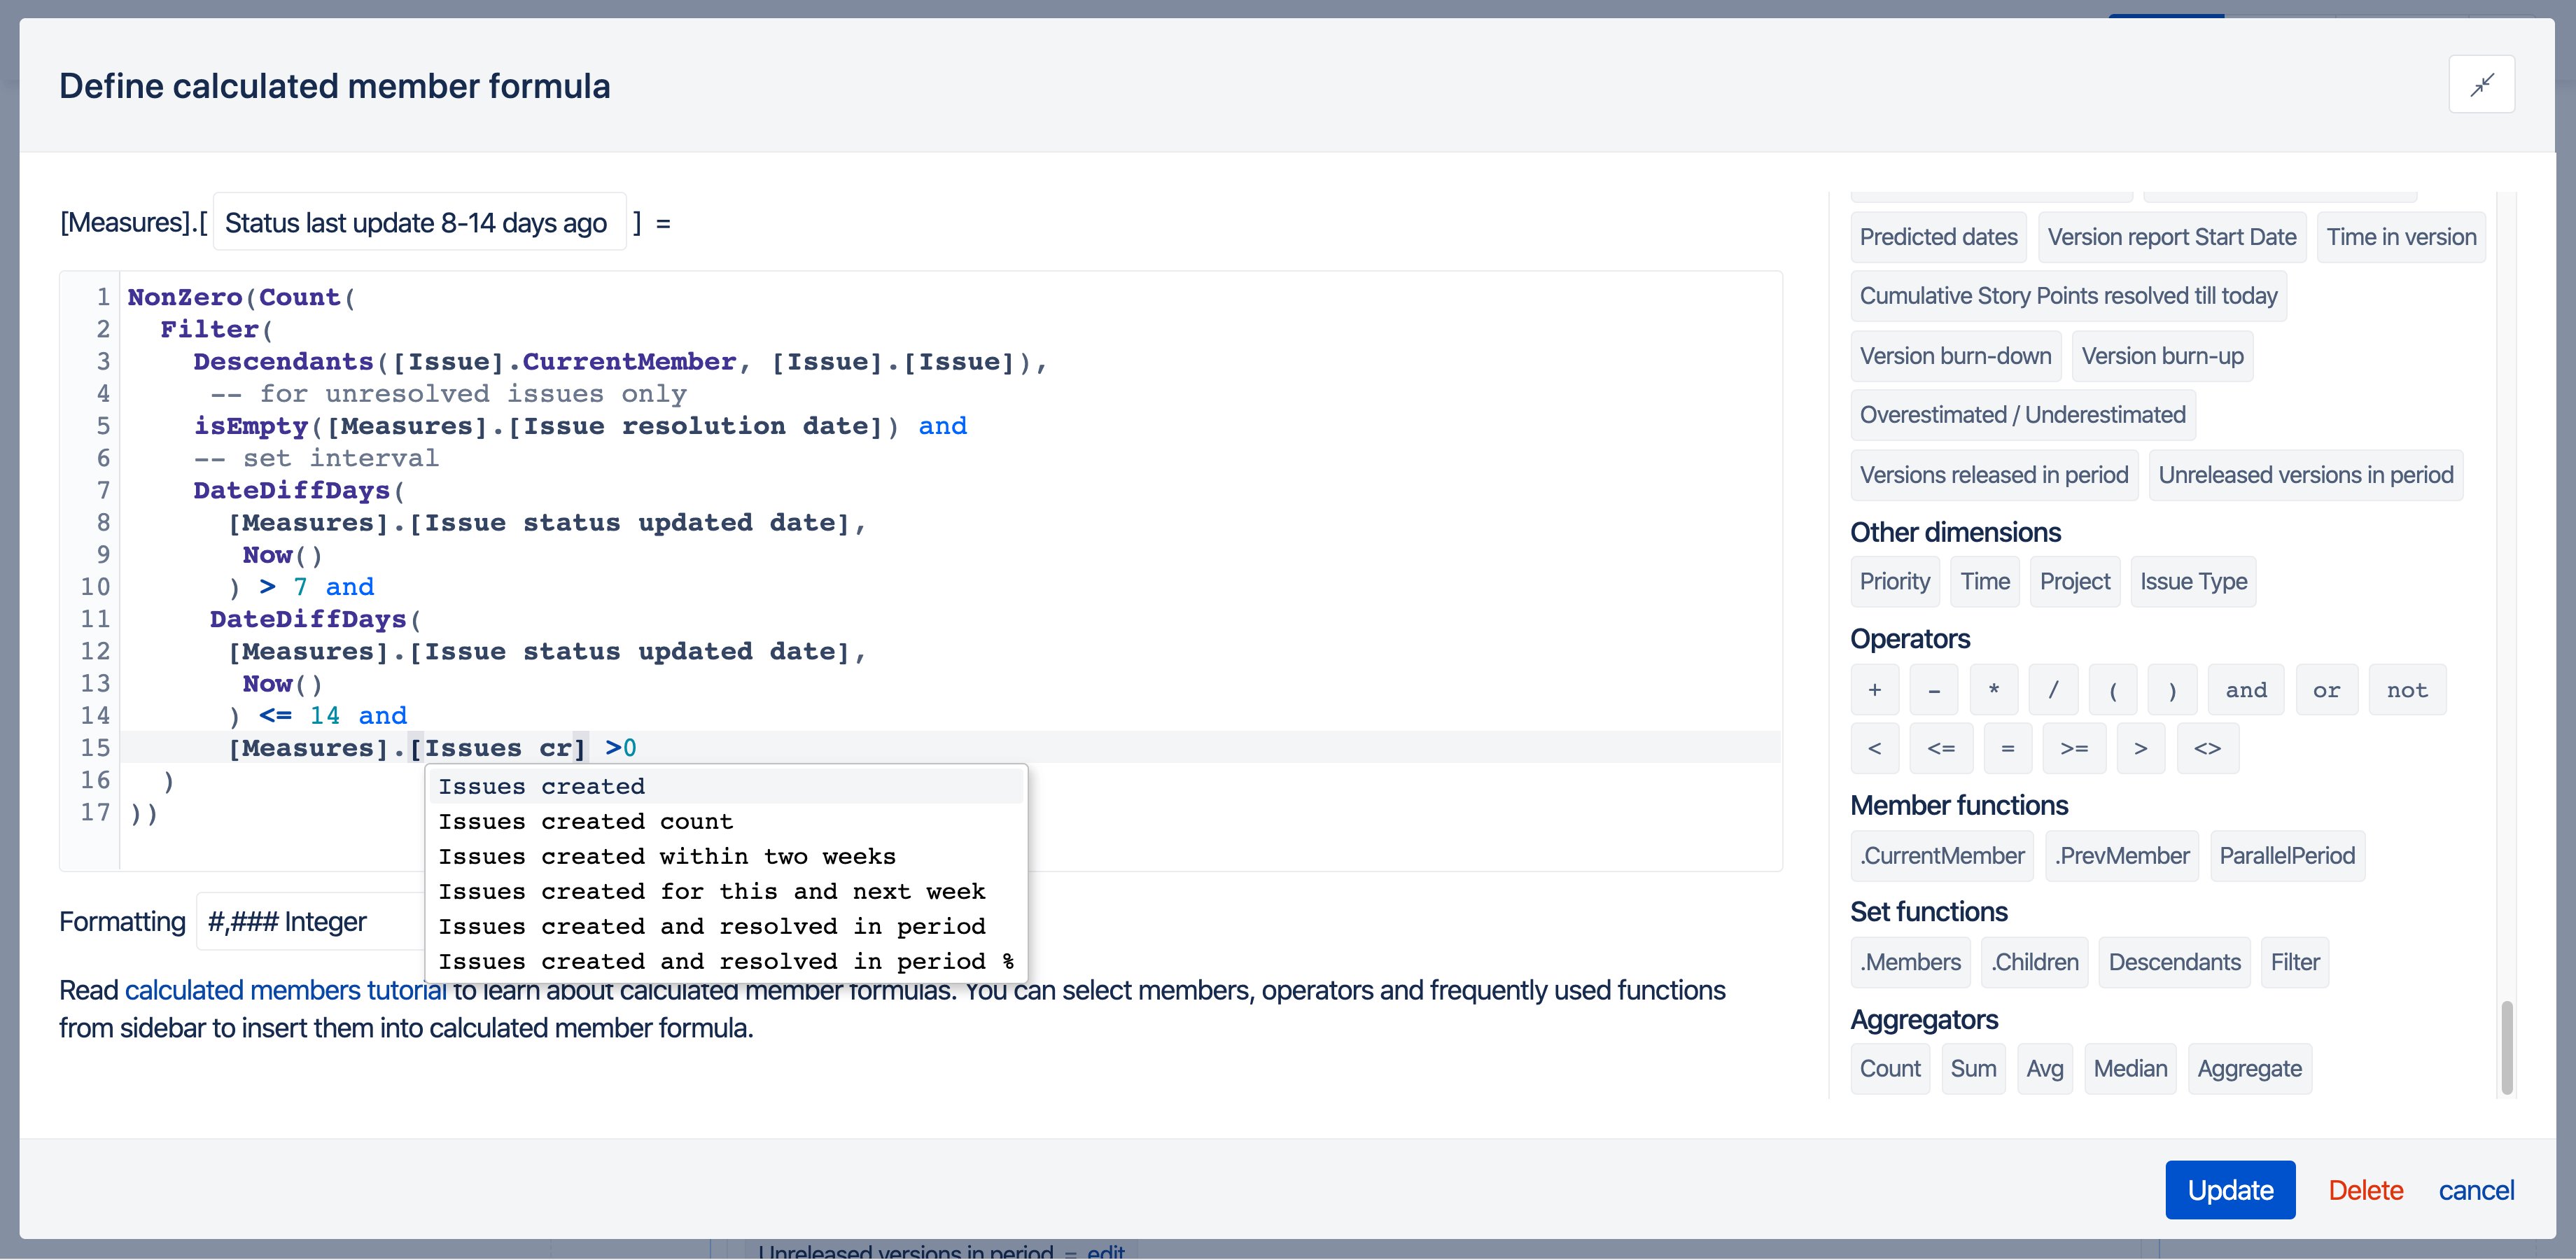Viewport: 2576px width, 1260px height.
Task: Insert the Filter set function
Action: 2294,963
